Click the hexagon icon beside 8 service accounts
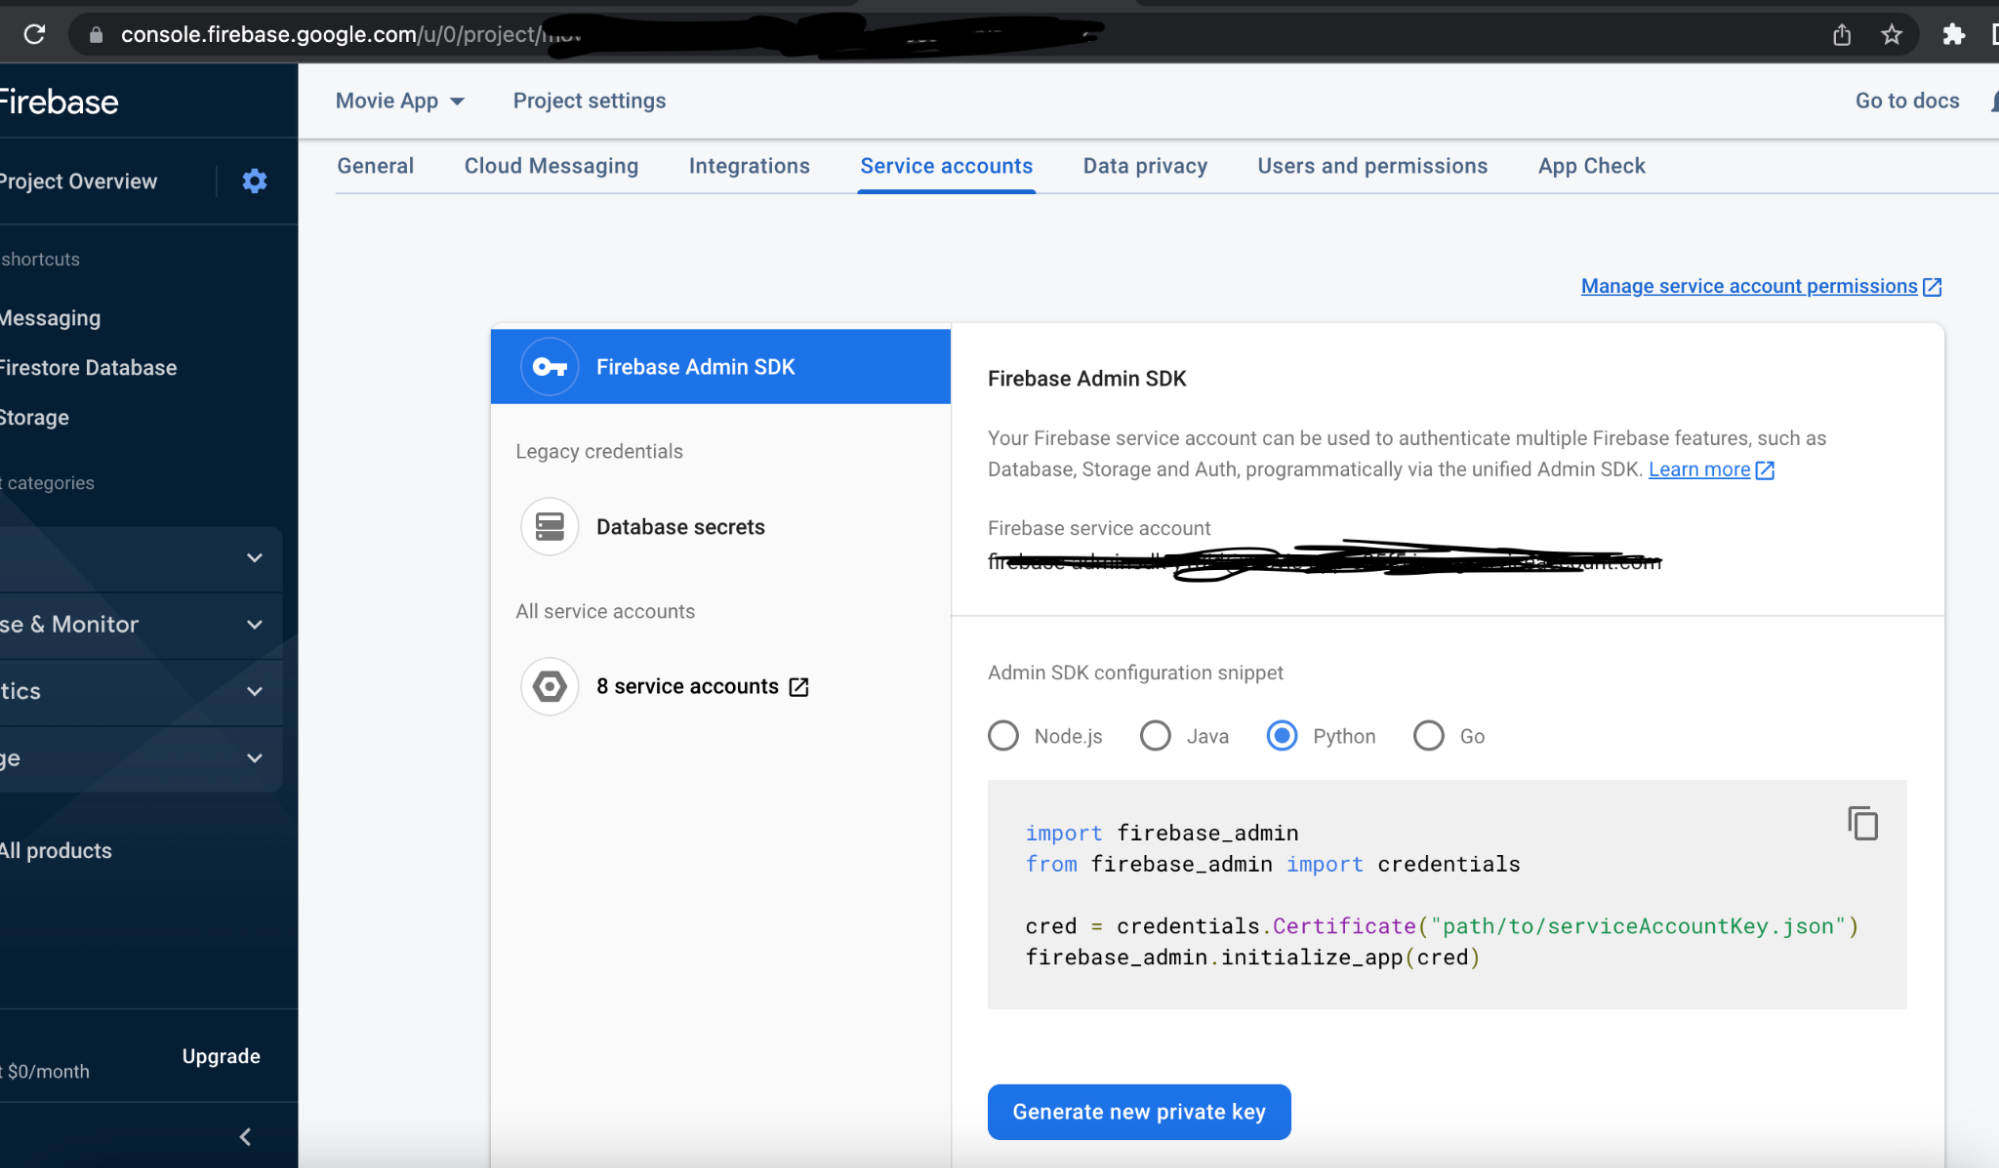Image resolution: width=1999 pixels, height=1169 pixels. click(x=550, y=686)
